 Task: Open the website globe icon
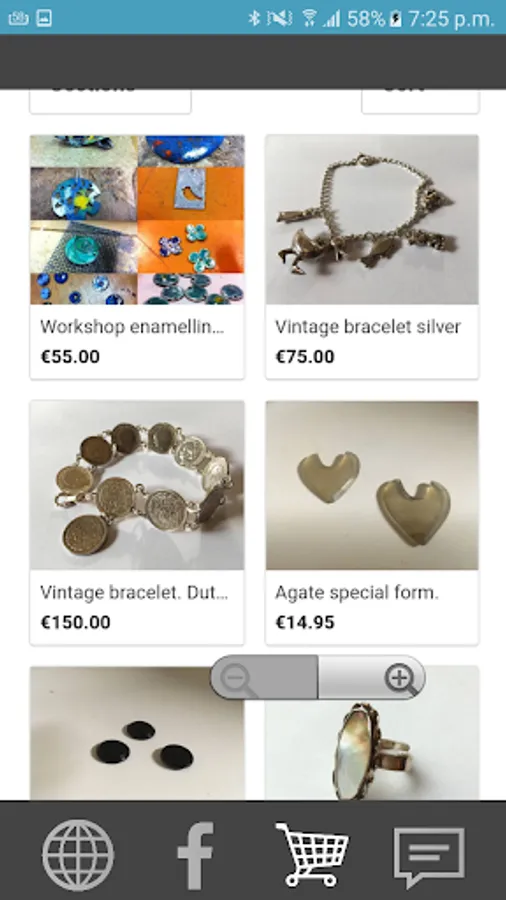coord(78,855)
